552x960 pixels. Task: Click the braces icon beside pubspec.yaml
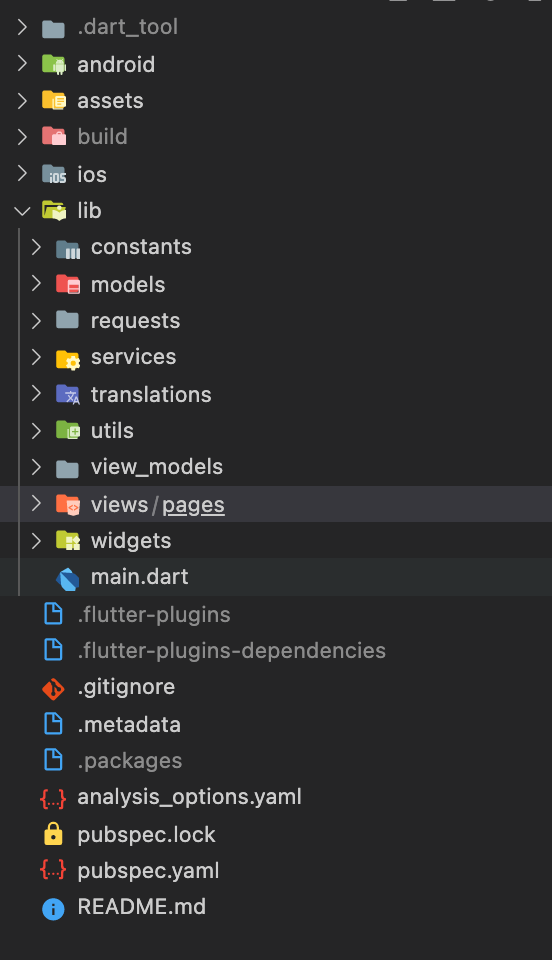[x=53, y=871]
